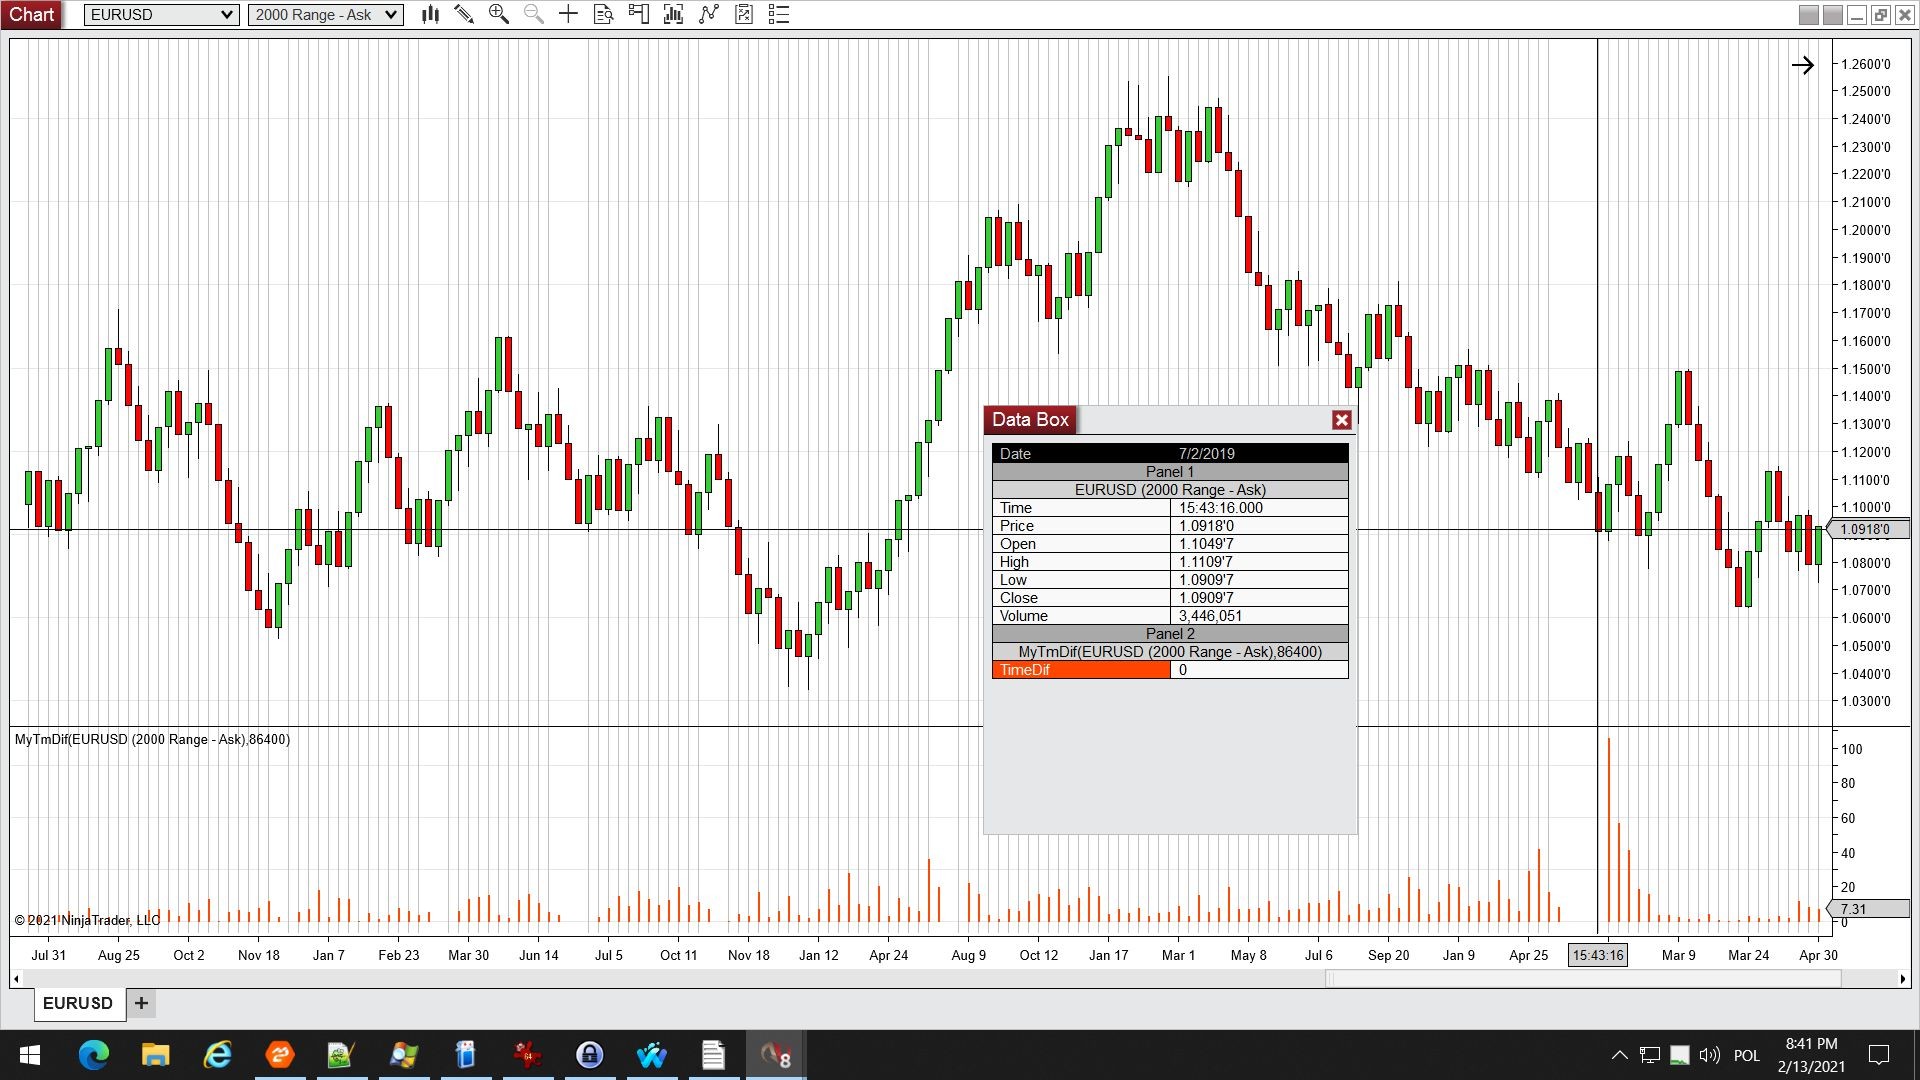The width and height of the screenshot is (1920, 1080).
Task: Open the Indicators line icon
Action: click(709, 14)
